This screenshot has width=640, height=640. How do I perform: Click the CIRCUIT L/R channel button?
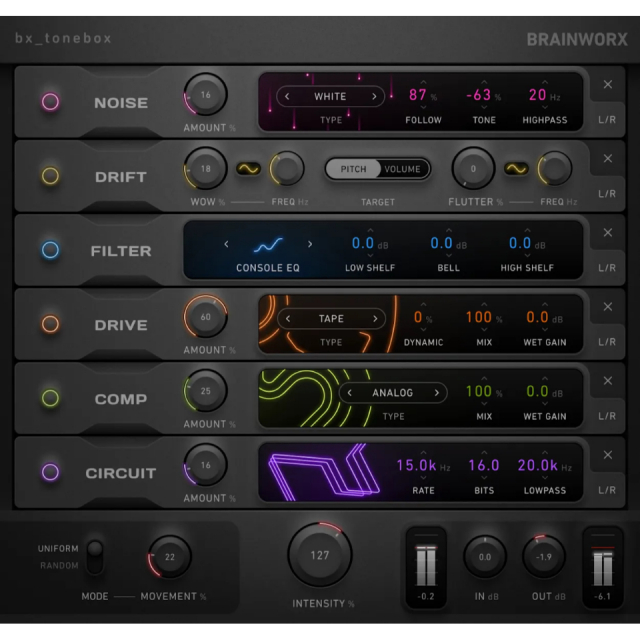click(x=607, y=490)
